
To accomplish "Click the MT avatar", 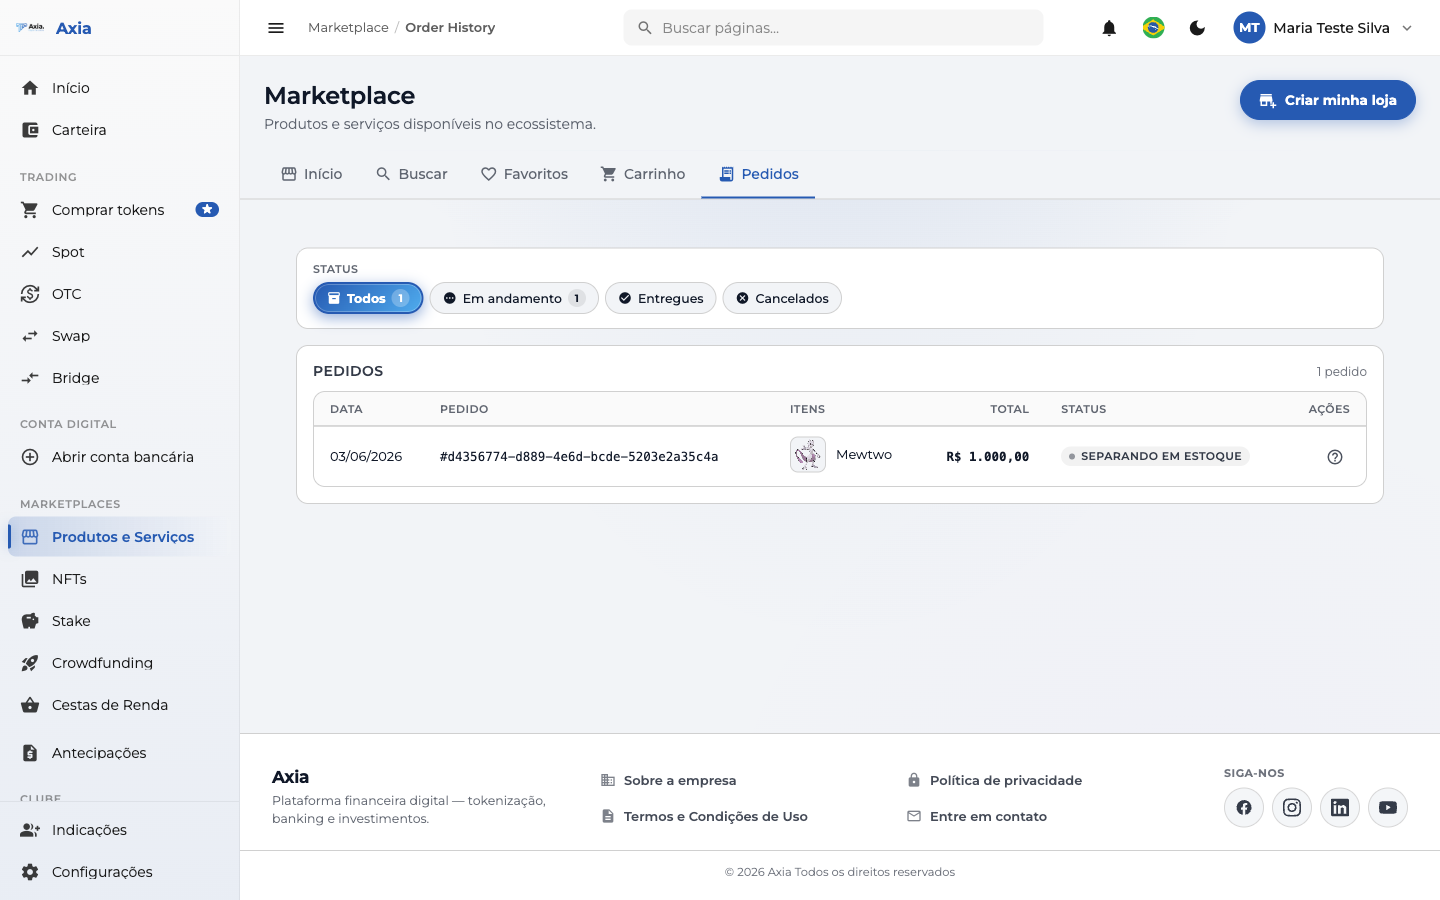I will pos(1249,28).
